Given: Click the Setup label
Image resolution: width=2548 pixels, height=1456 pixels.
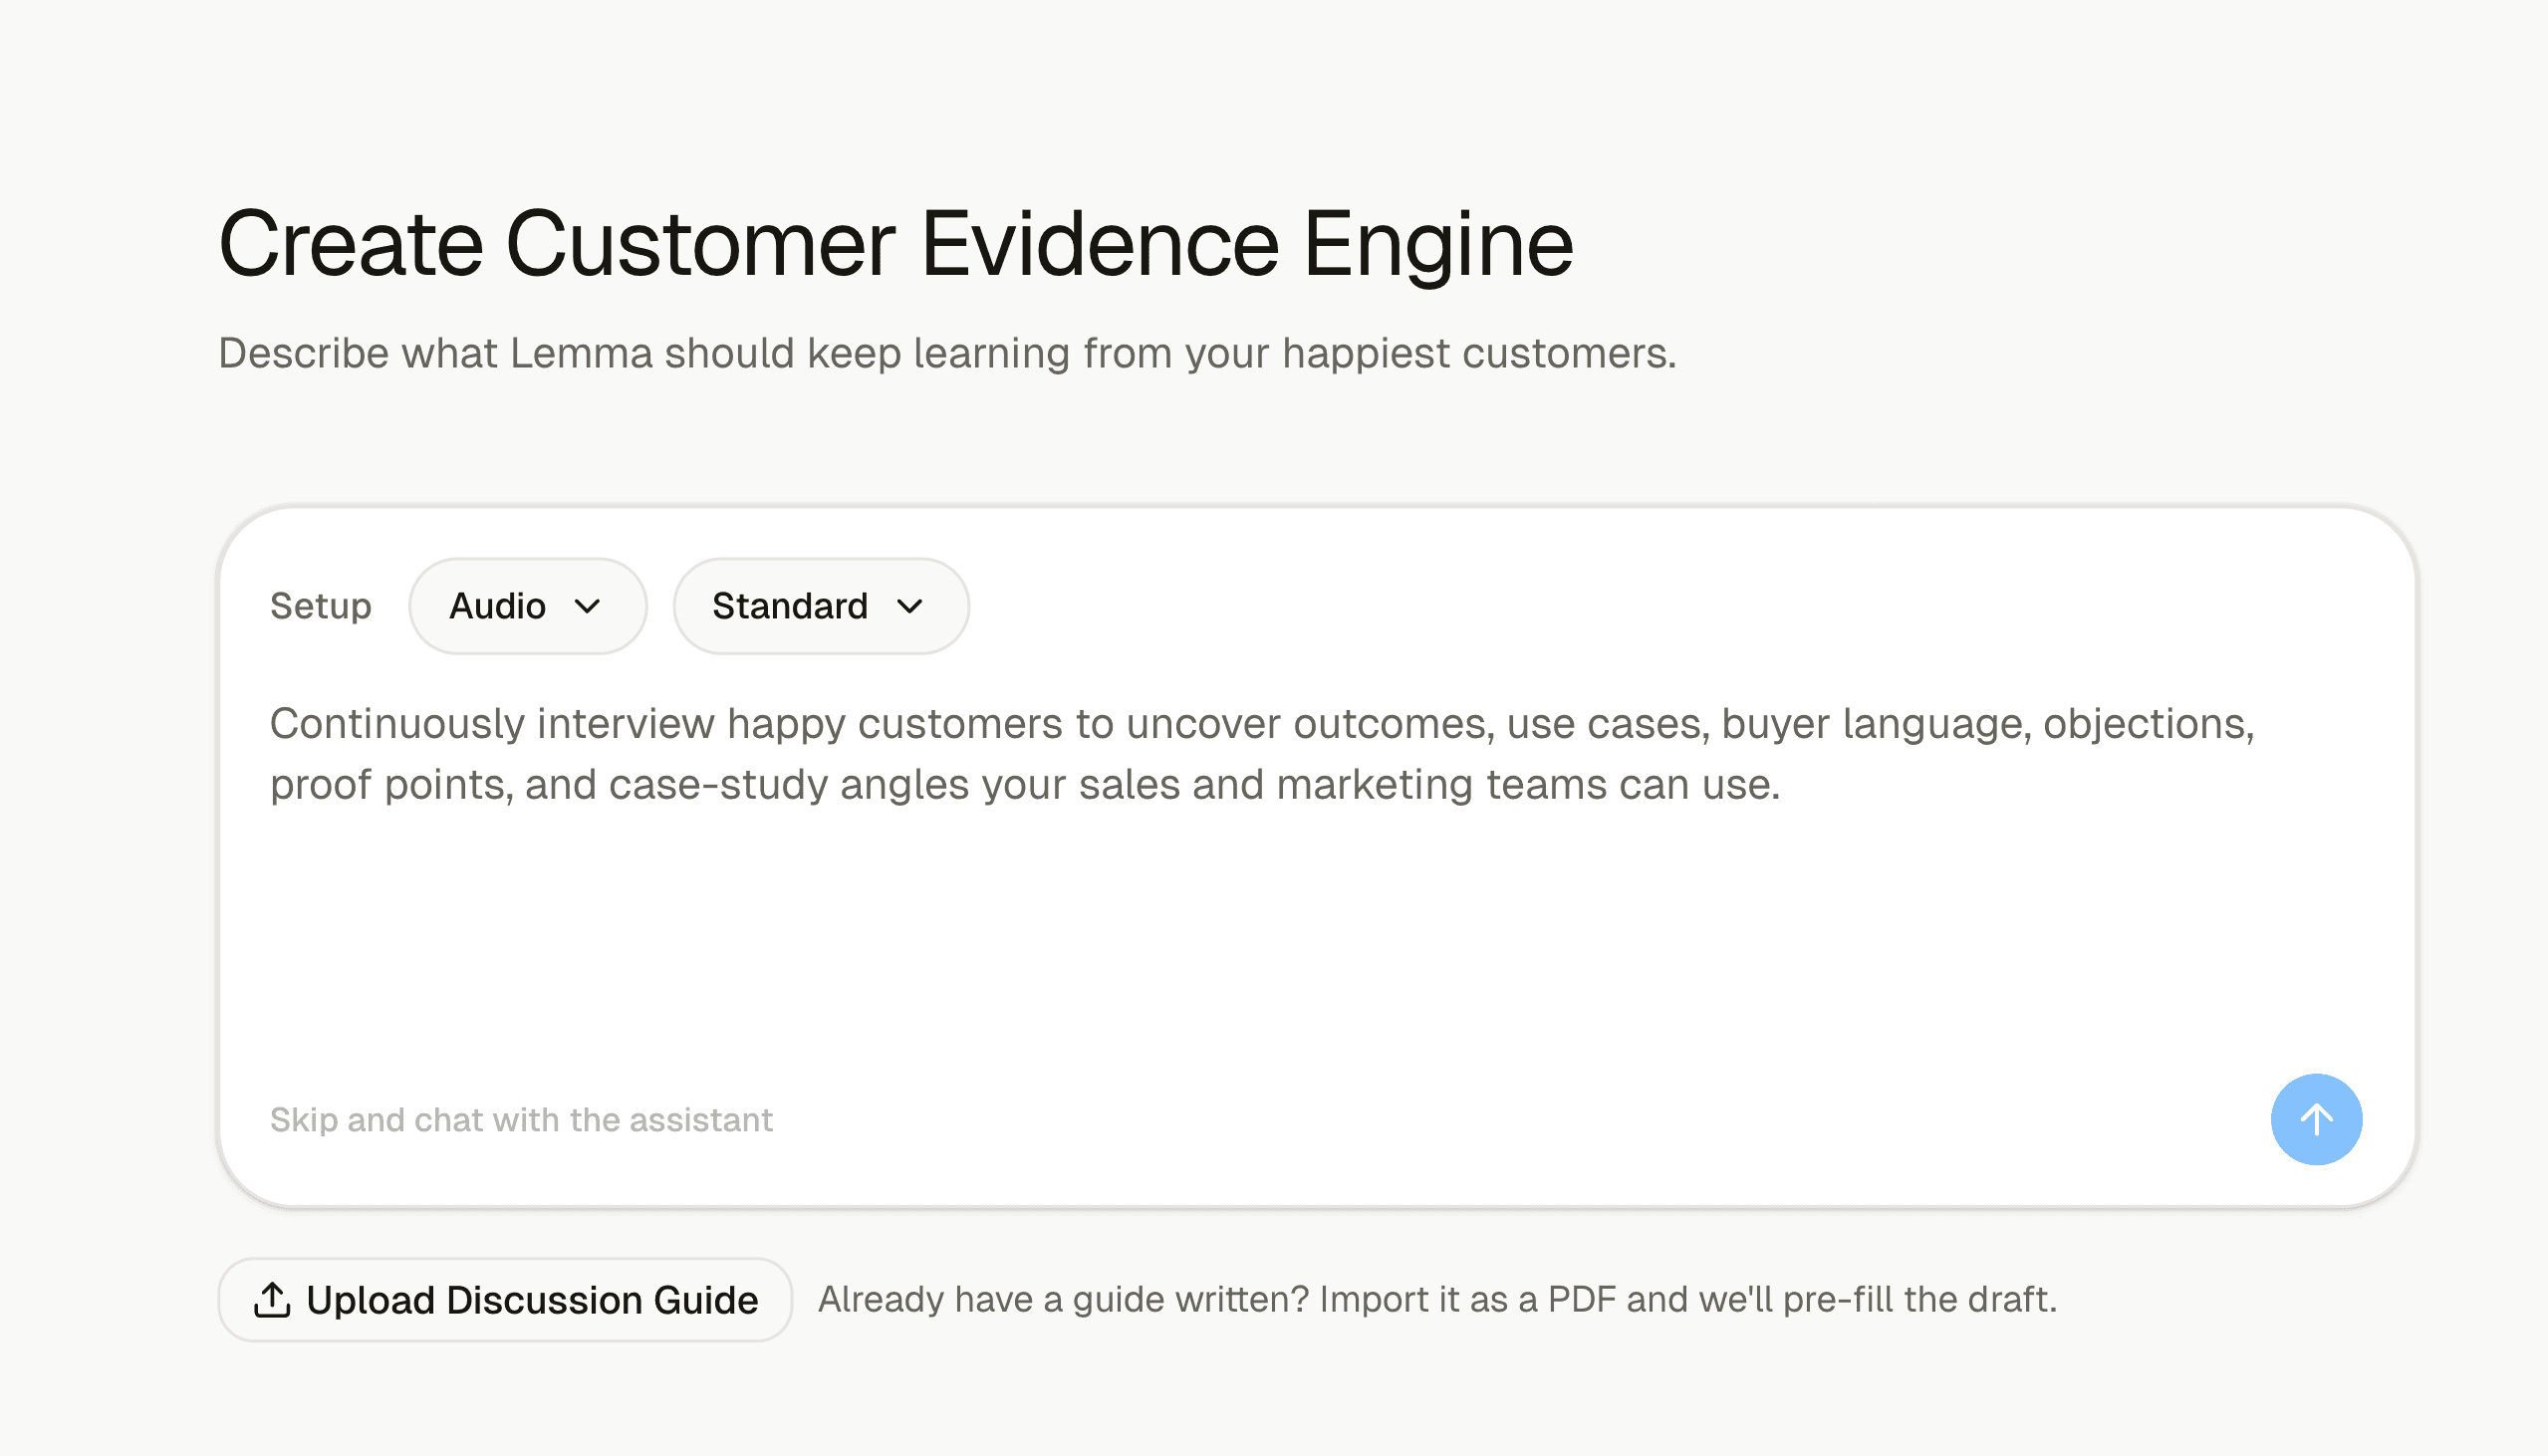Looking at the screenshot, I should [320, 606].
